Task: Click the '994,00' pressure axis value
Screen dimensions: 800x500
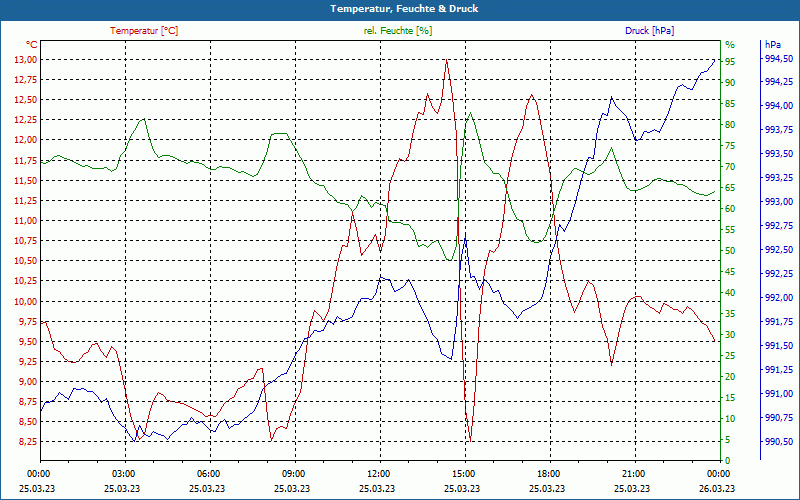Action: (779, 106)
